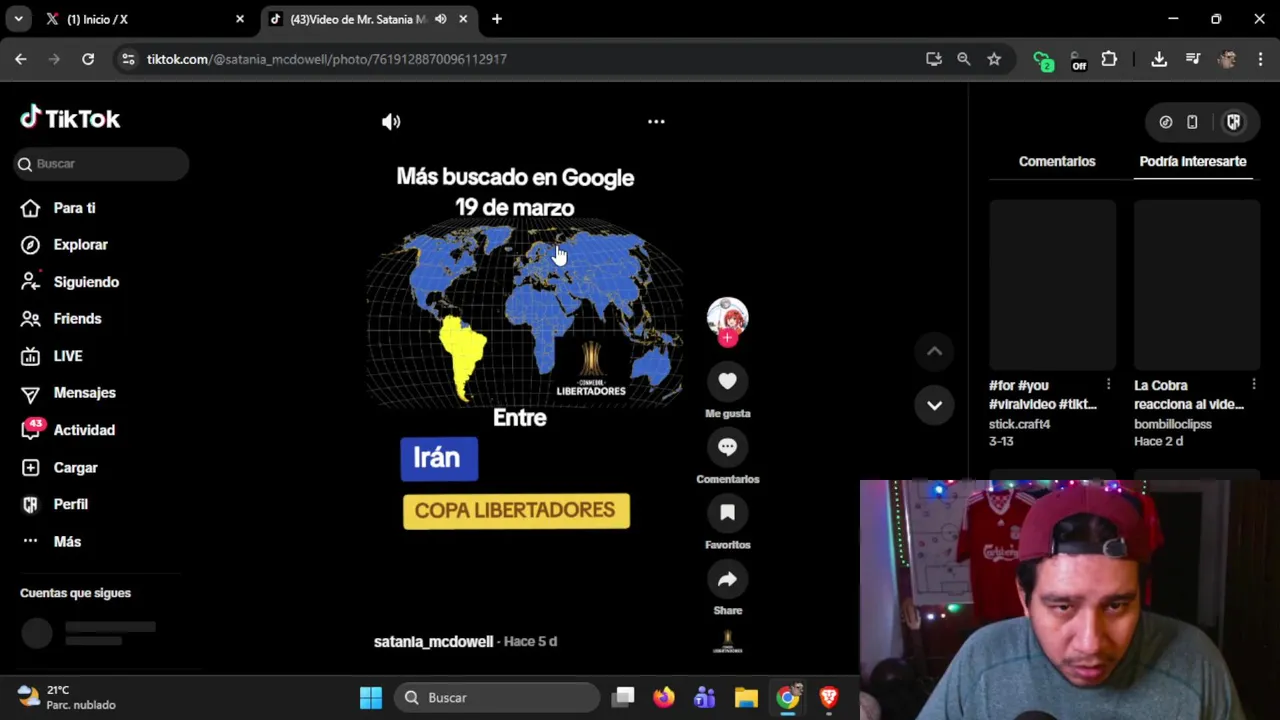Viewport: 1280px width, 720px height.
Task: Go back in the browser
Action: click(21, 59)
